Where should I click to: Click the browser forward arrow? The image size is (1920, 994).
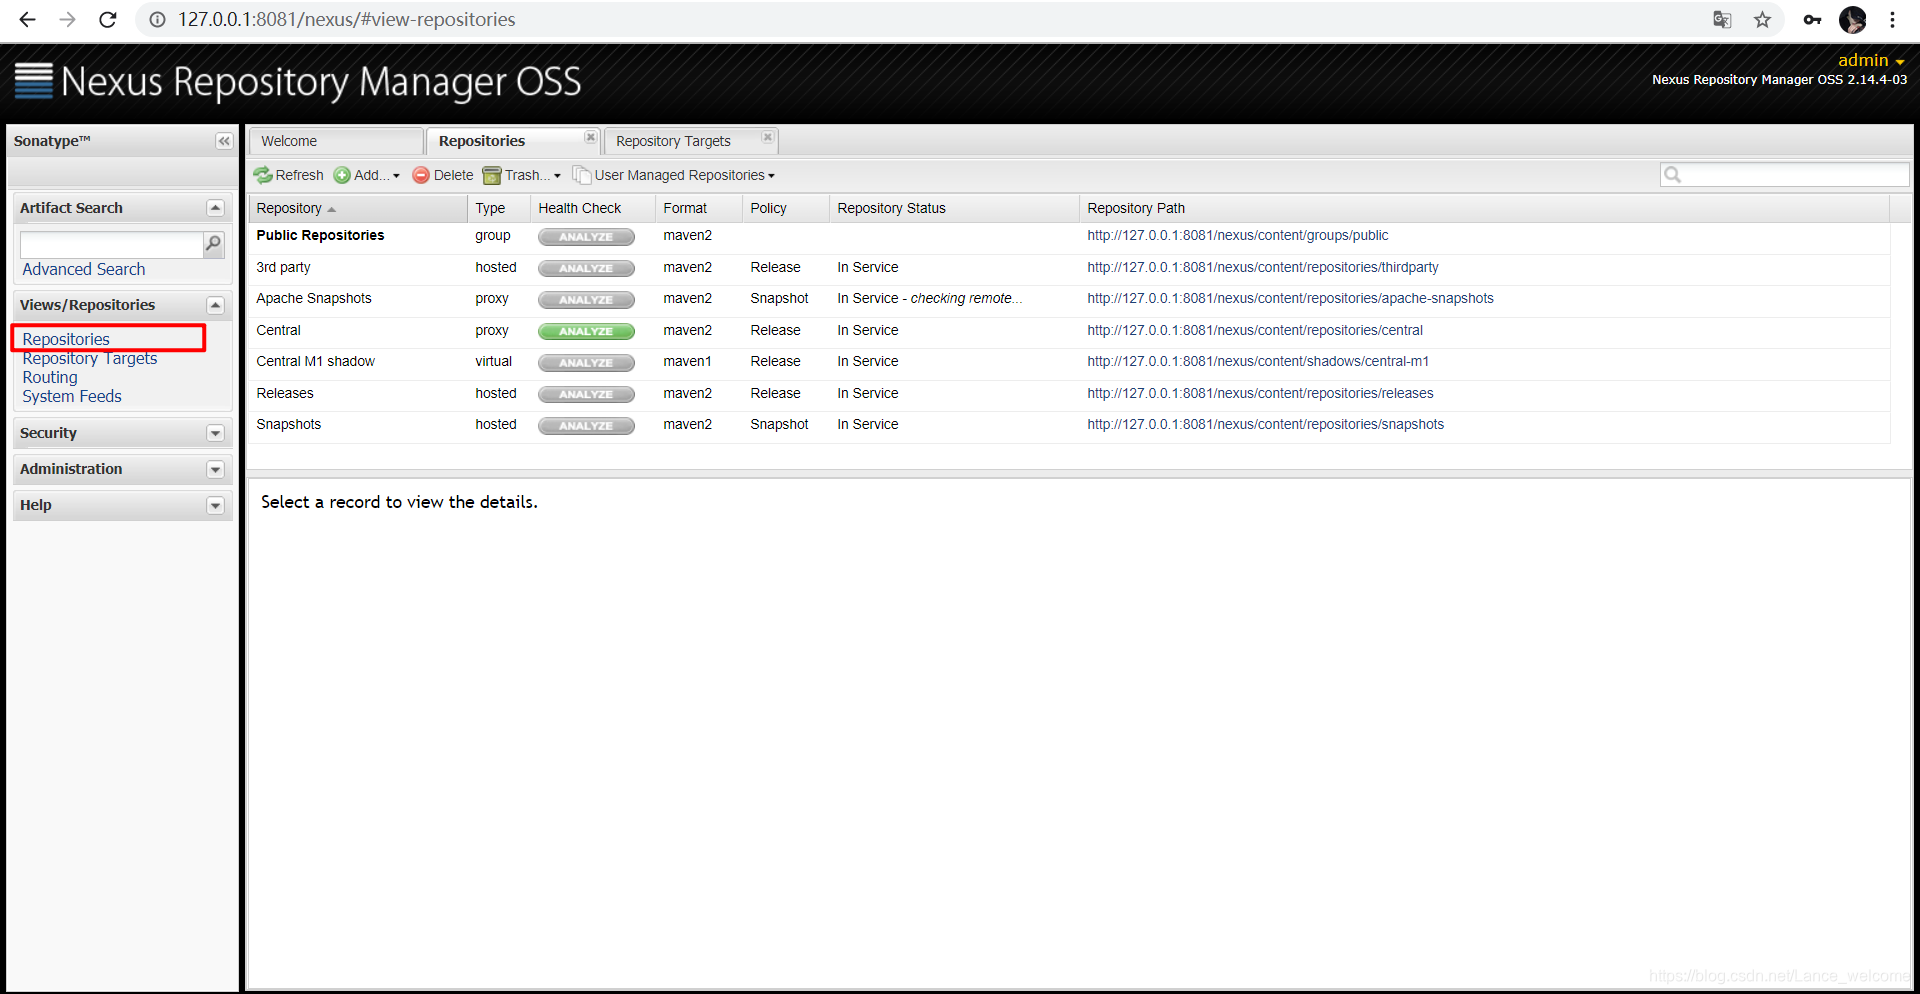point(67,19)
